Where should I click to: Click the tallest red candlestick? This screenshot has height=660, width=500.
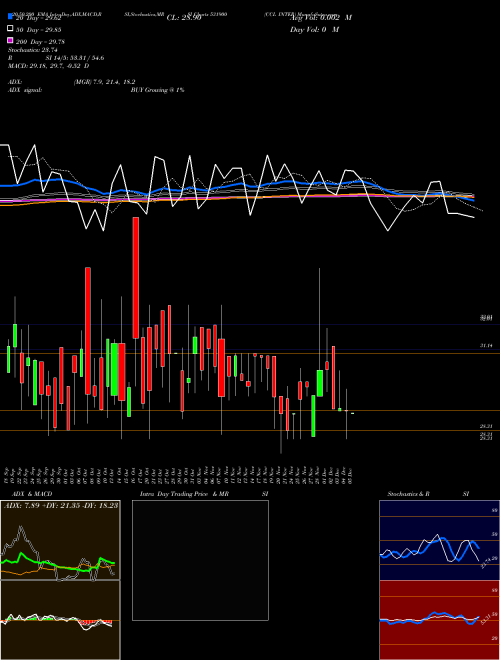pos(136,278)
